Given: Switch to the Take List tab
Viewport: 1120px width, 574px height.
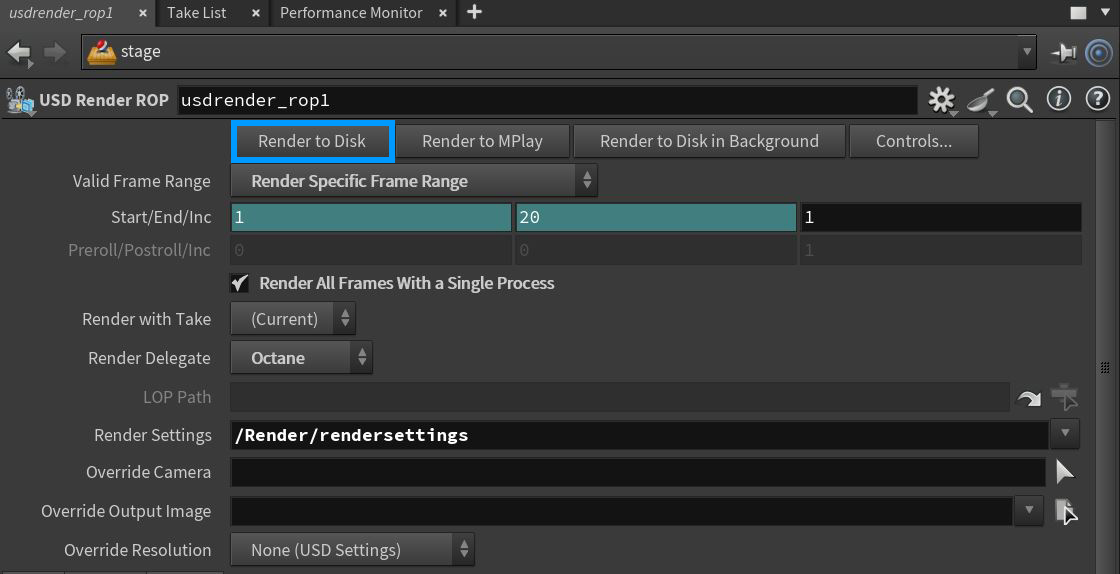Looking at the screenshot, I should point(196,13).
